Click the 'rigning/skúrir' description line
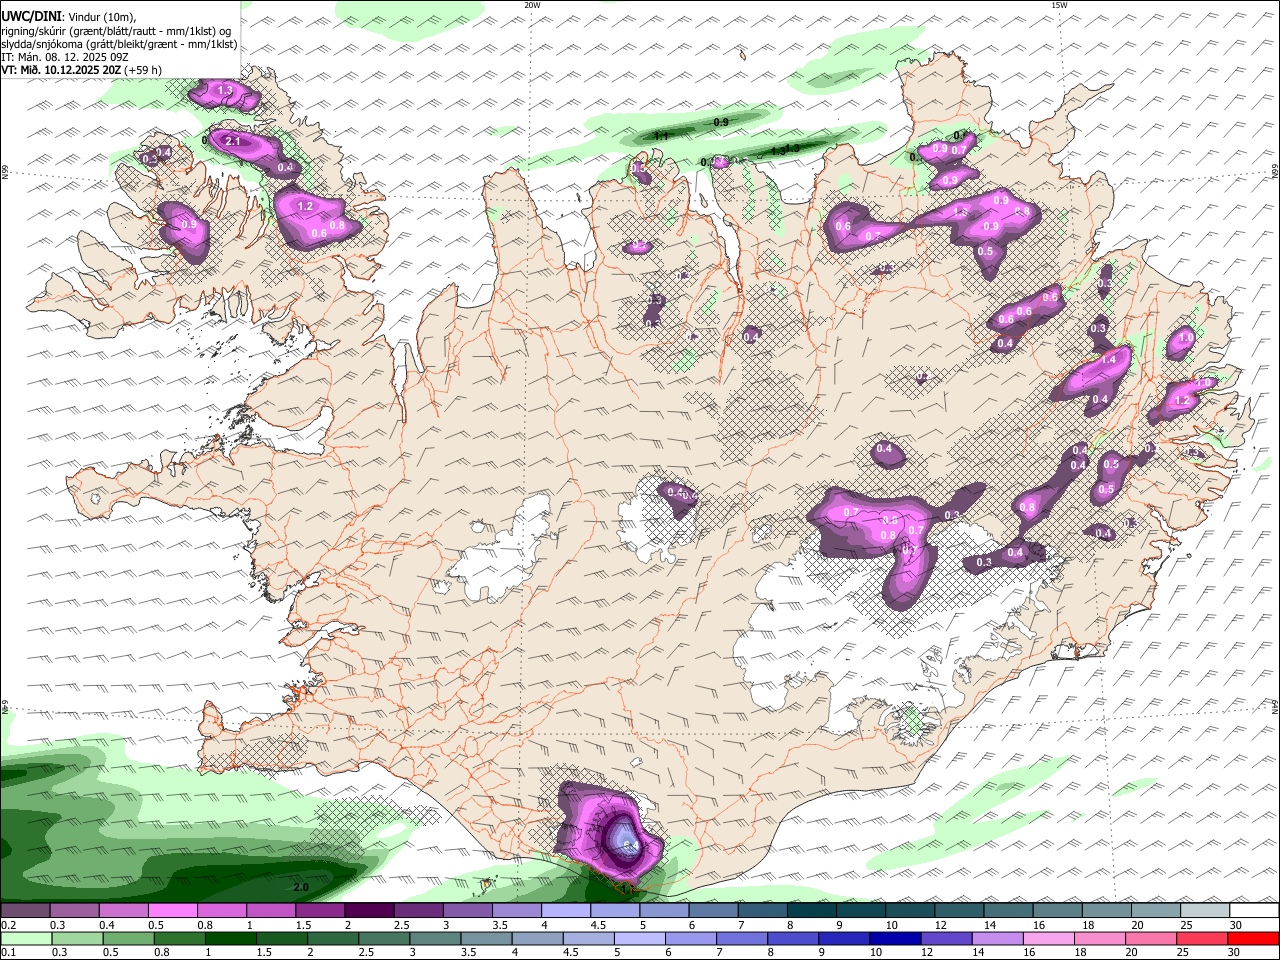The image size is (1280, 960). point(115,30)
